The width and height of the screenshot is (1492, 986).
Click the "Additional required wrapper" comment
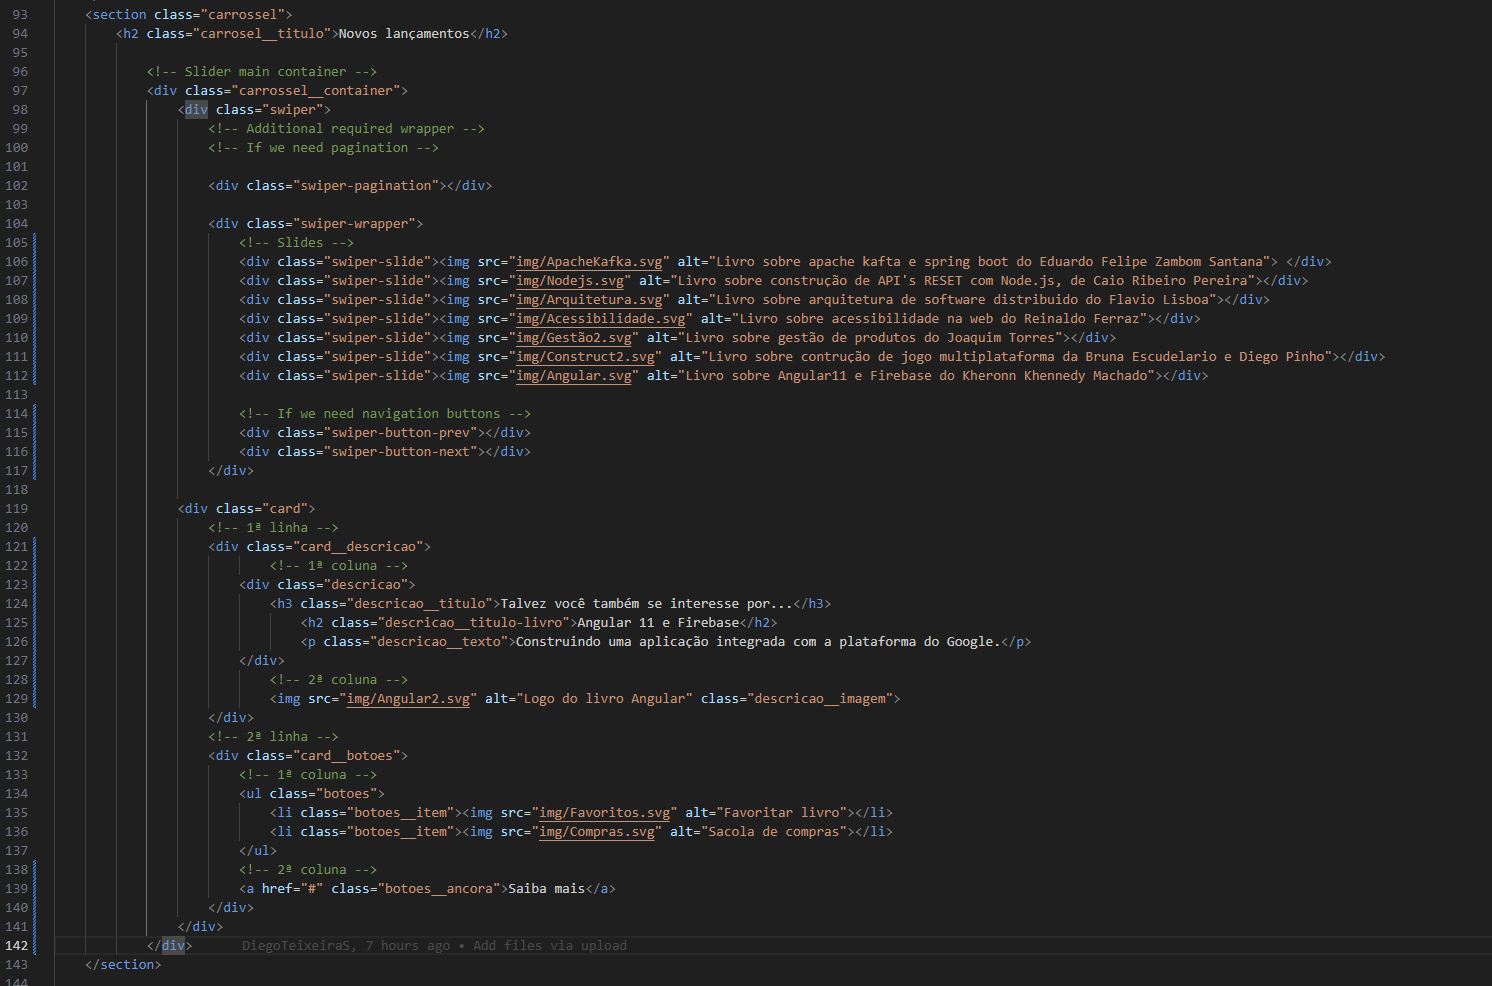pyautogui.click(x=346, y=129)
